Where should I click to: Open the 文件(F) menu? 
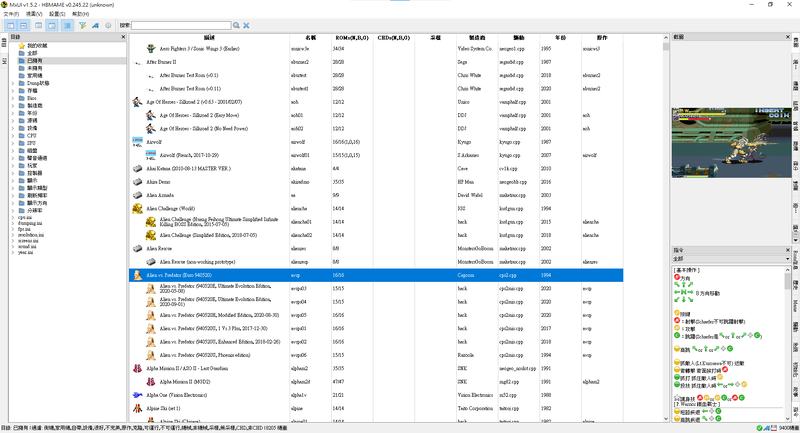click(11, 14)
